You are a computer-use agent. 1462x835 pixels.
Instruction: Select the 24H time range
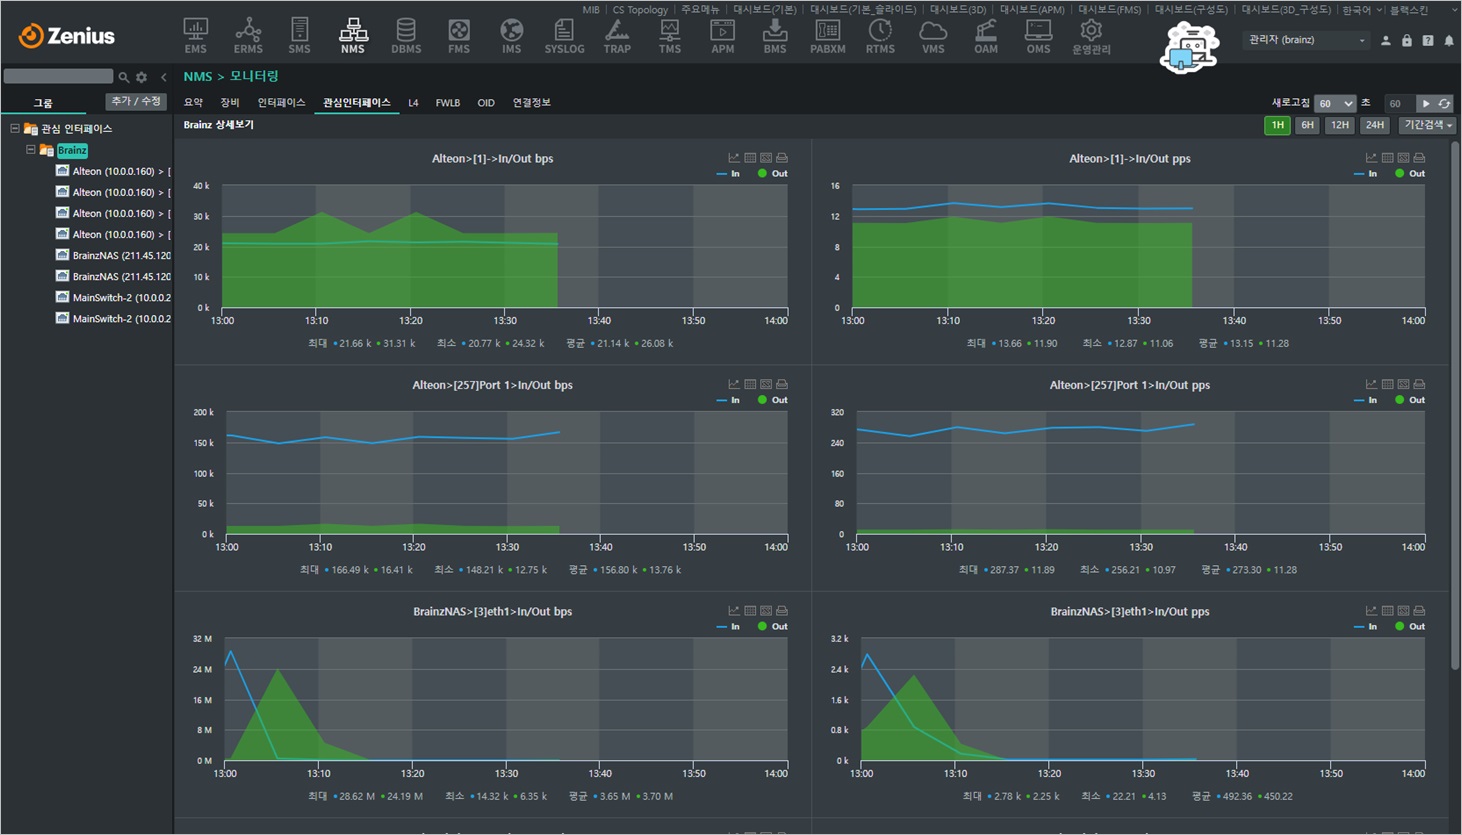(1375, 125)
